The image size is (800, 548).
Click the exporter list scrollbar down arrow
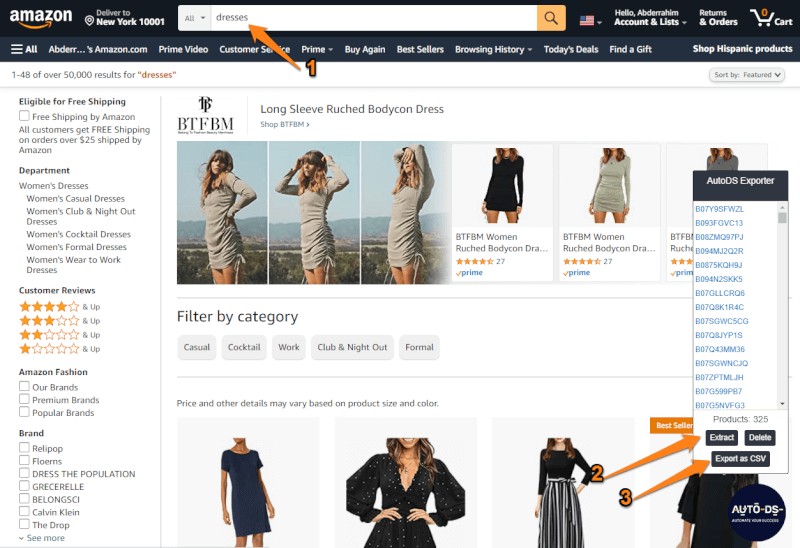(782, 404)
